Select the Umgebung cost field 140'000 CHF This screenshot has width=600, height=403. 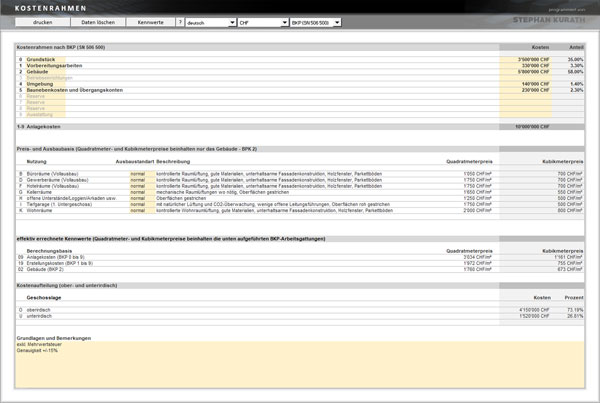pos(525,84)
